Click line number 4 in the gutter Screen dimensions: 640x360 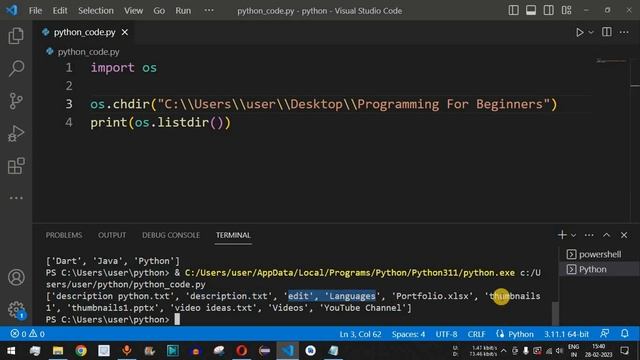(69, 122)
